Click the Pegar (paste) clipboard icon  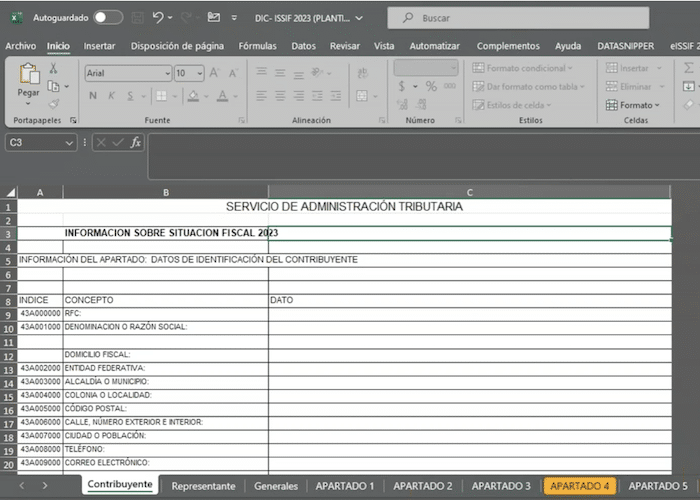(28, 74)
